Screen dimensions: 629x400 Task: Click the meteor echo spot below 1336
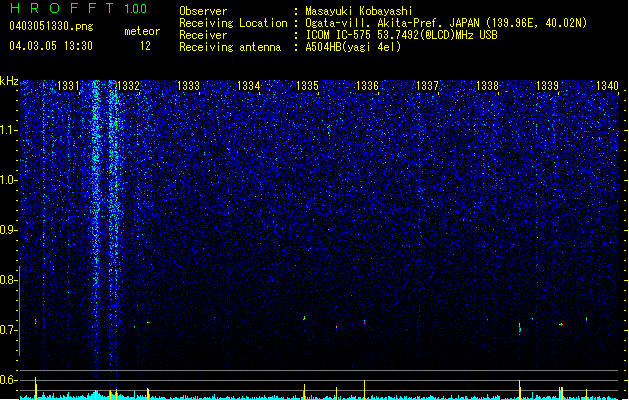365,322
